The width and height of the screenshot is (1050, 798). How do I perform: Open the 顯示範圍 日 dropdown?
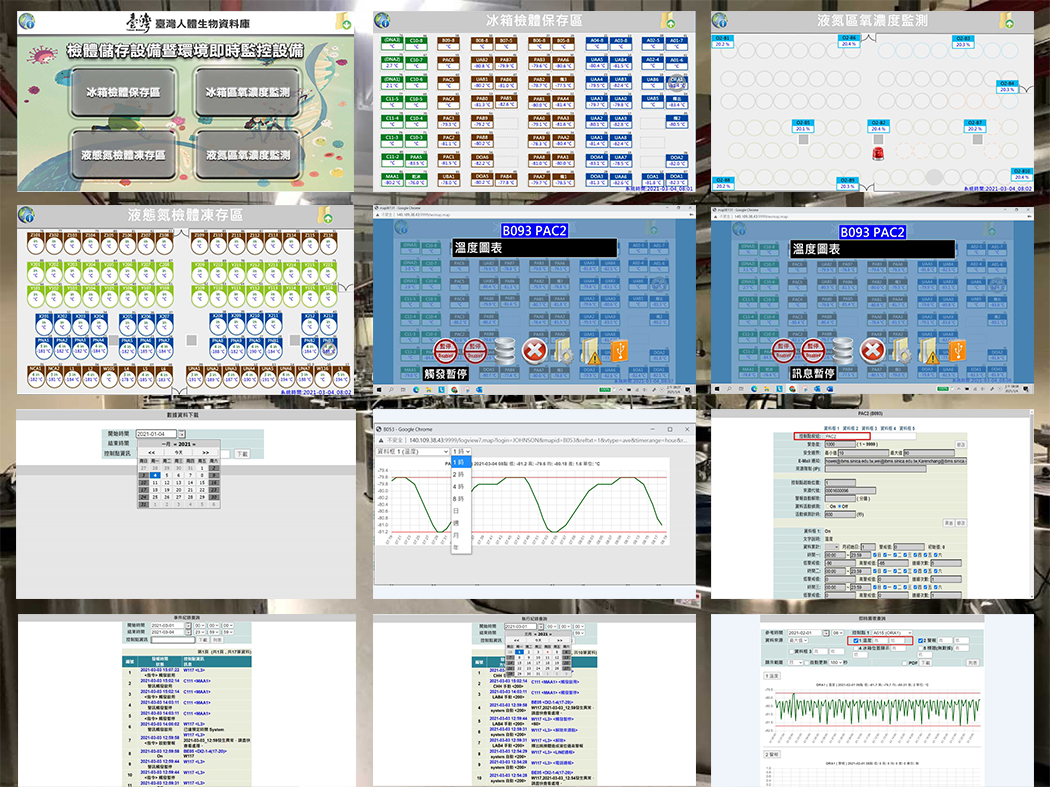pyautogui.click(x=795, y=662)
